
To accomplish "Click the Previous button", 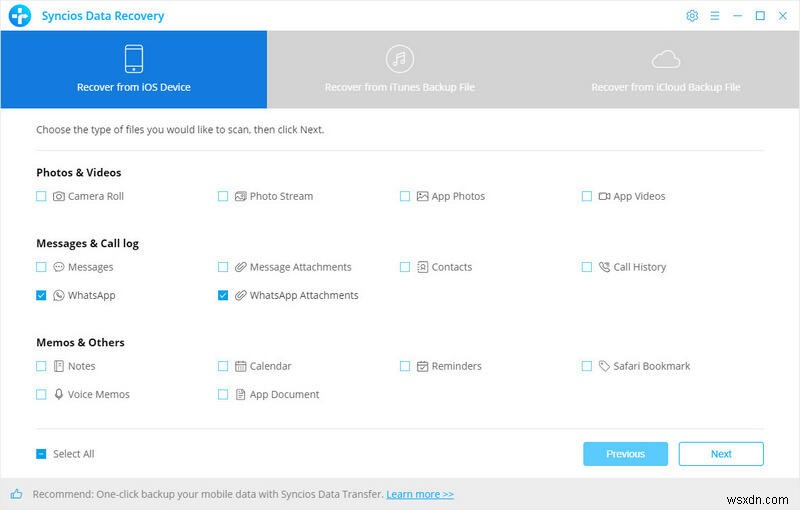I will (x=626, y=454).
